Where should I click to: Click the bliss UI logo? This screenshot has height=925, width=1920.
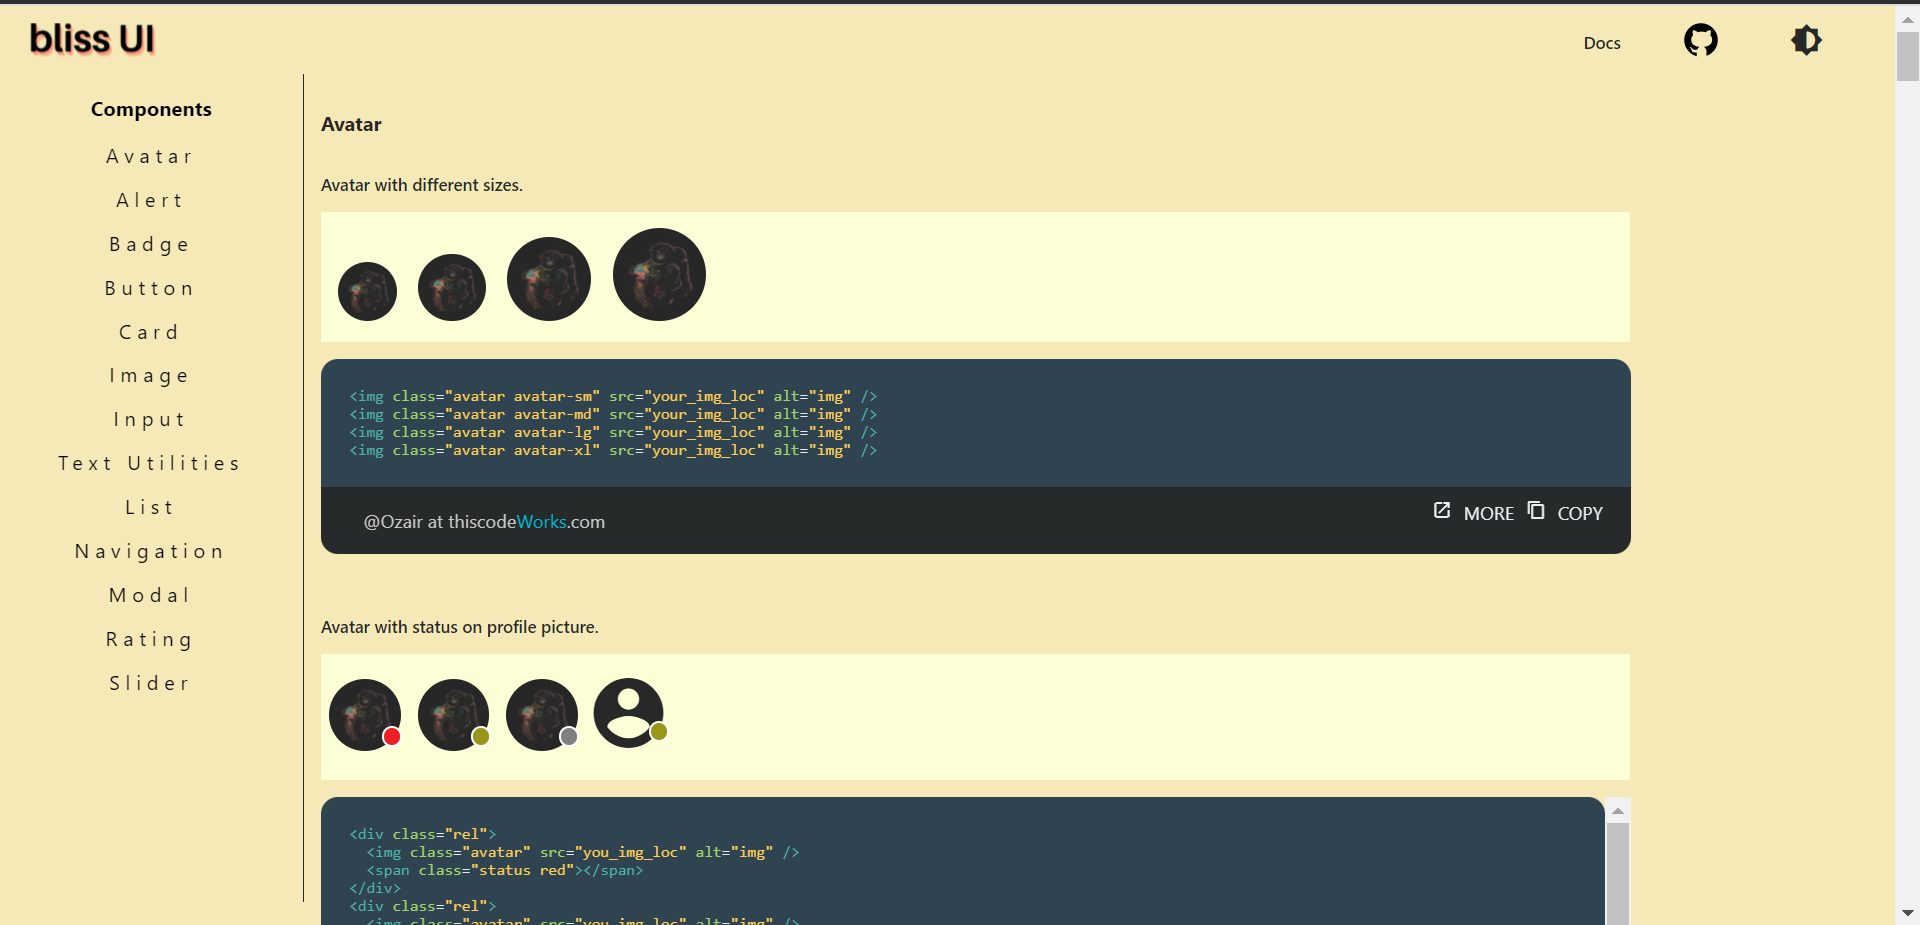click(x=92, y=39)
